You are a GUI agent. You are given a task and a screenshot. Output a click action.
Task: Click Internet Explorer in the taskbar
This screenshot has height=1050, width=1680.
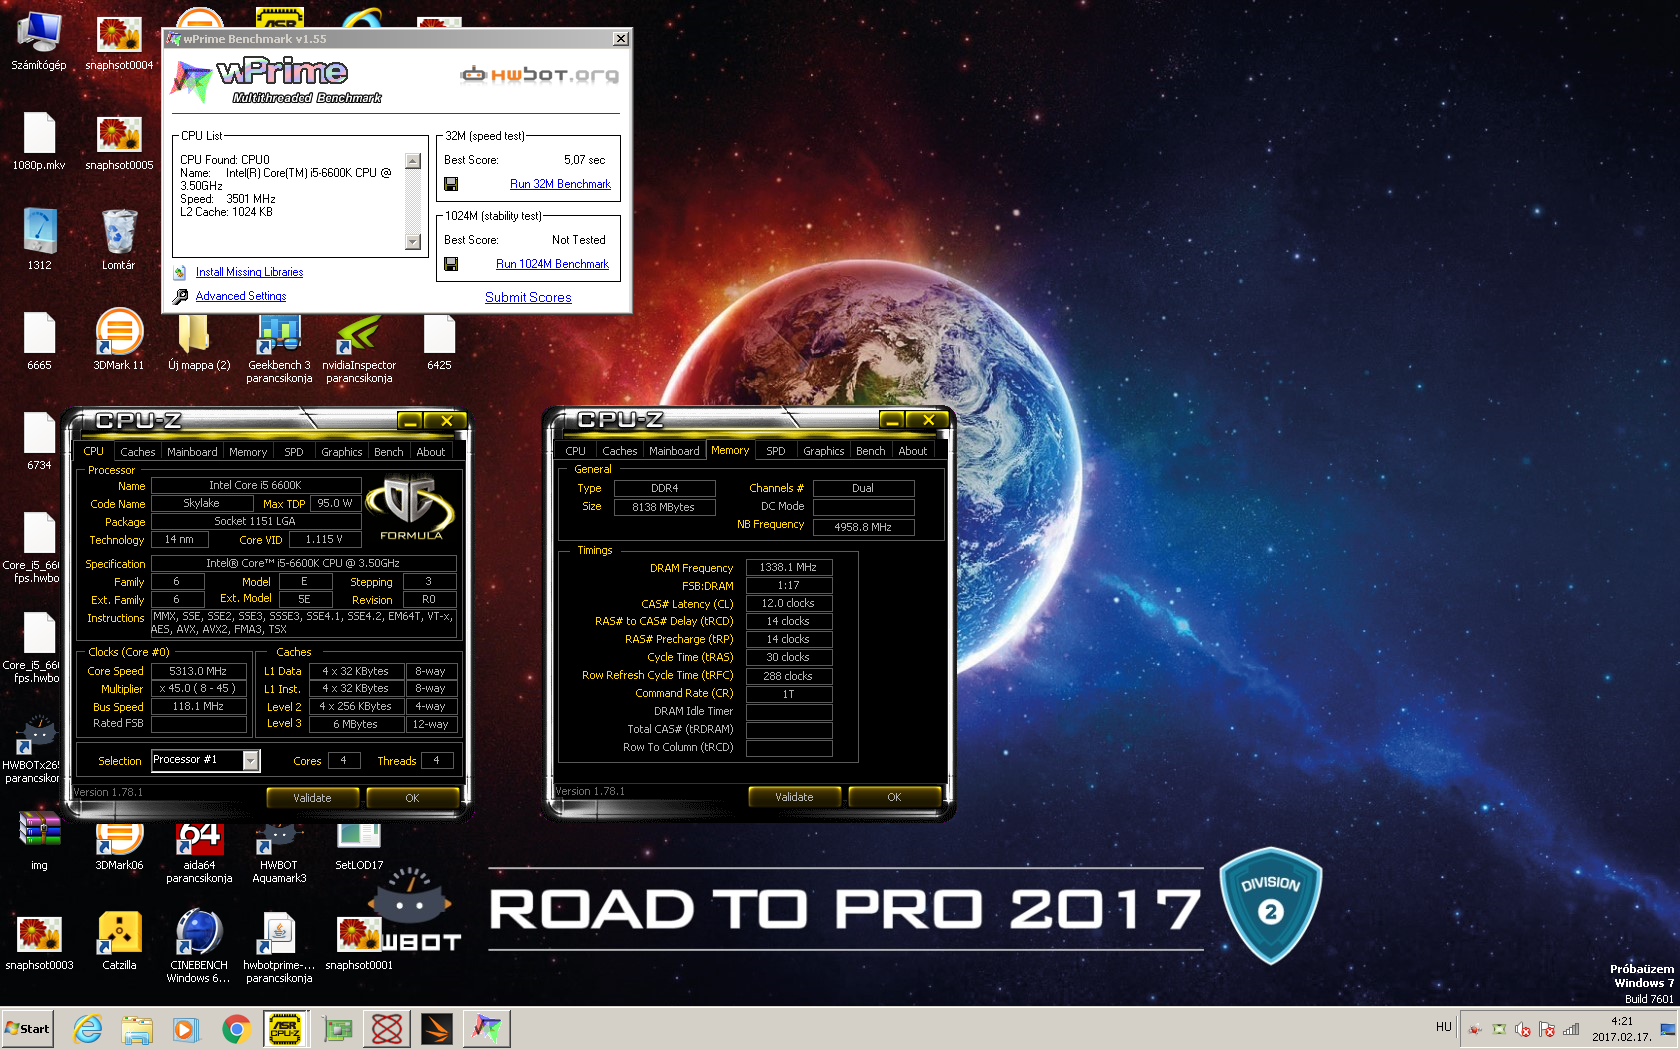pos(88,1028)
